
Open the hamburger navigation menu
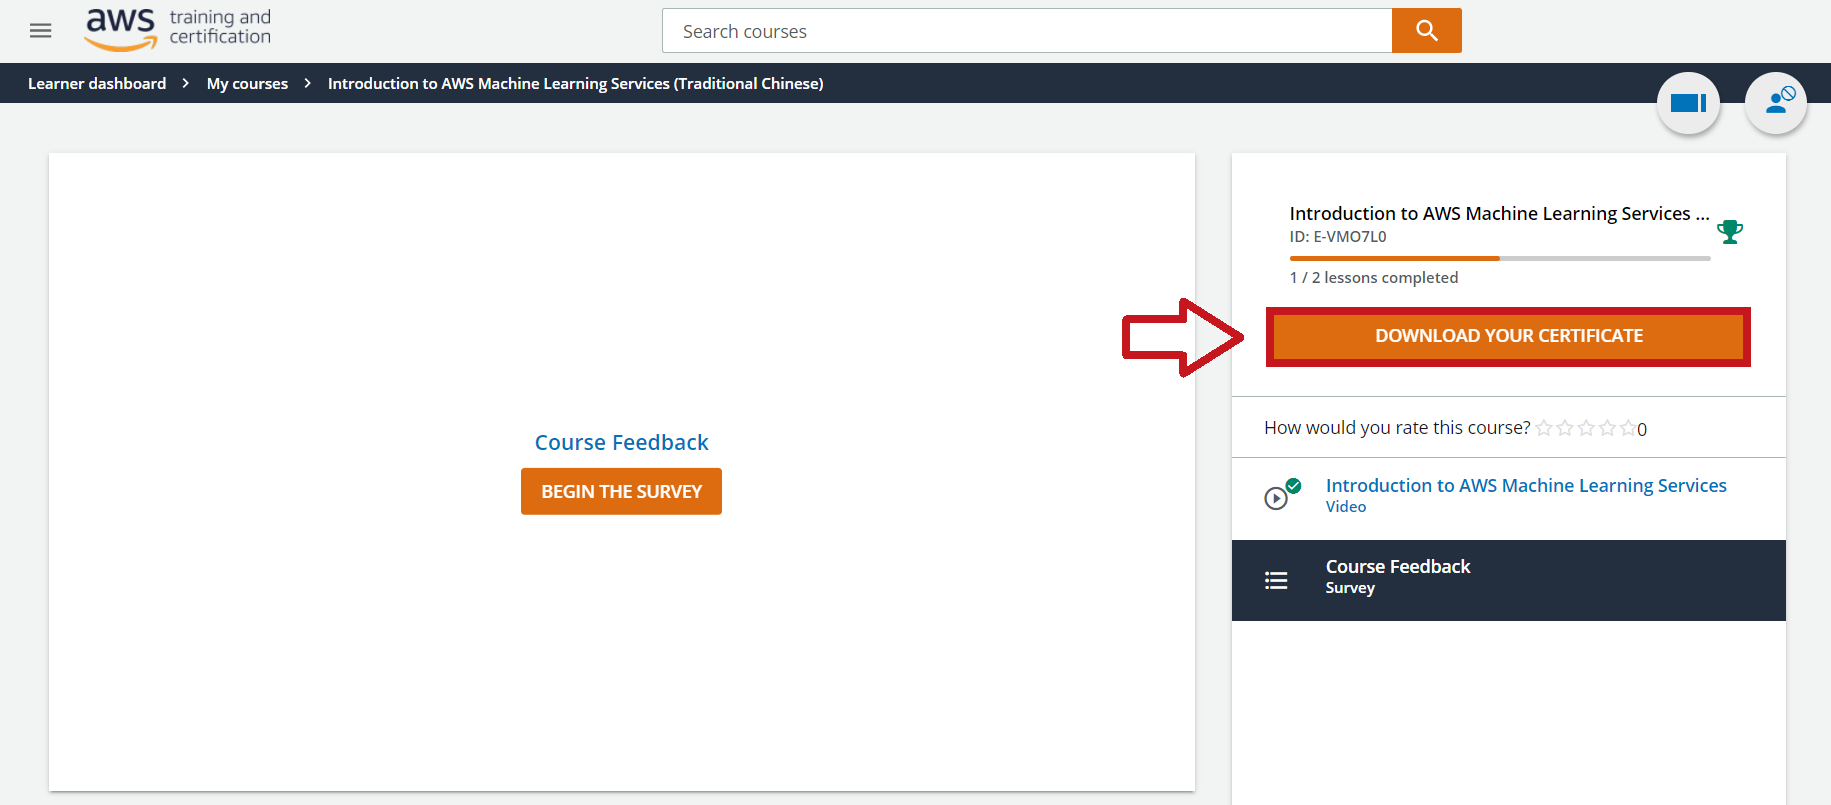(41, 31)
